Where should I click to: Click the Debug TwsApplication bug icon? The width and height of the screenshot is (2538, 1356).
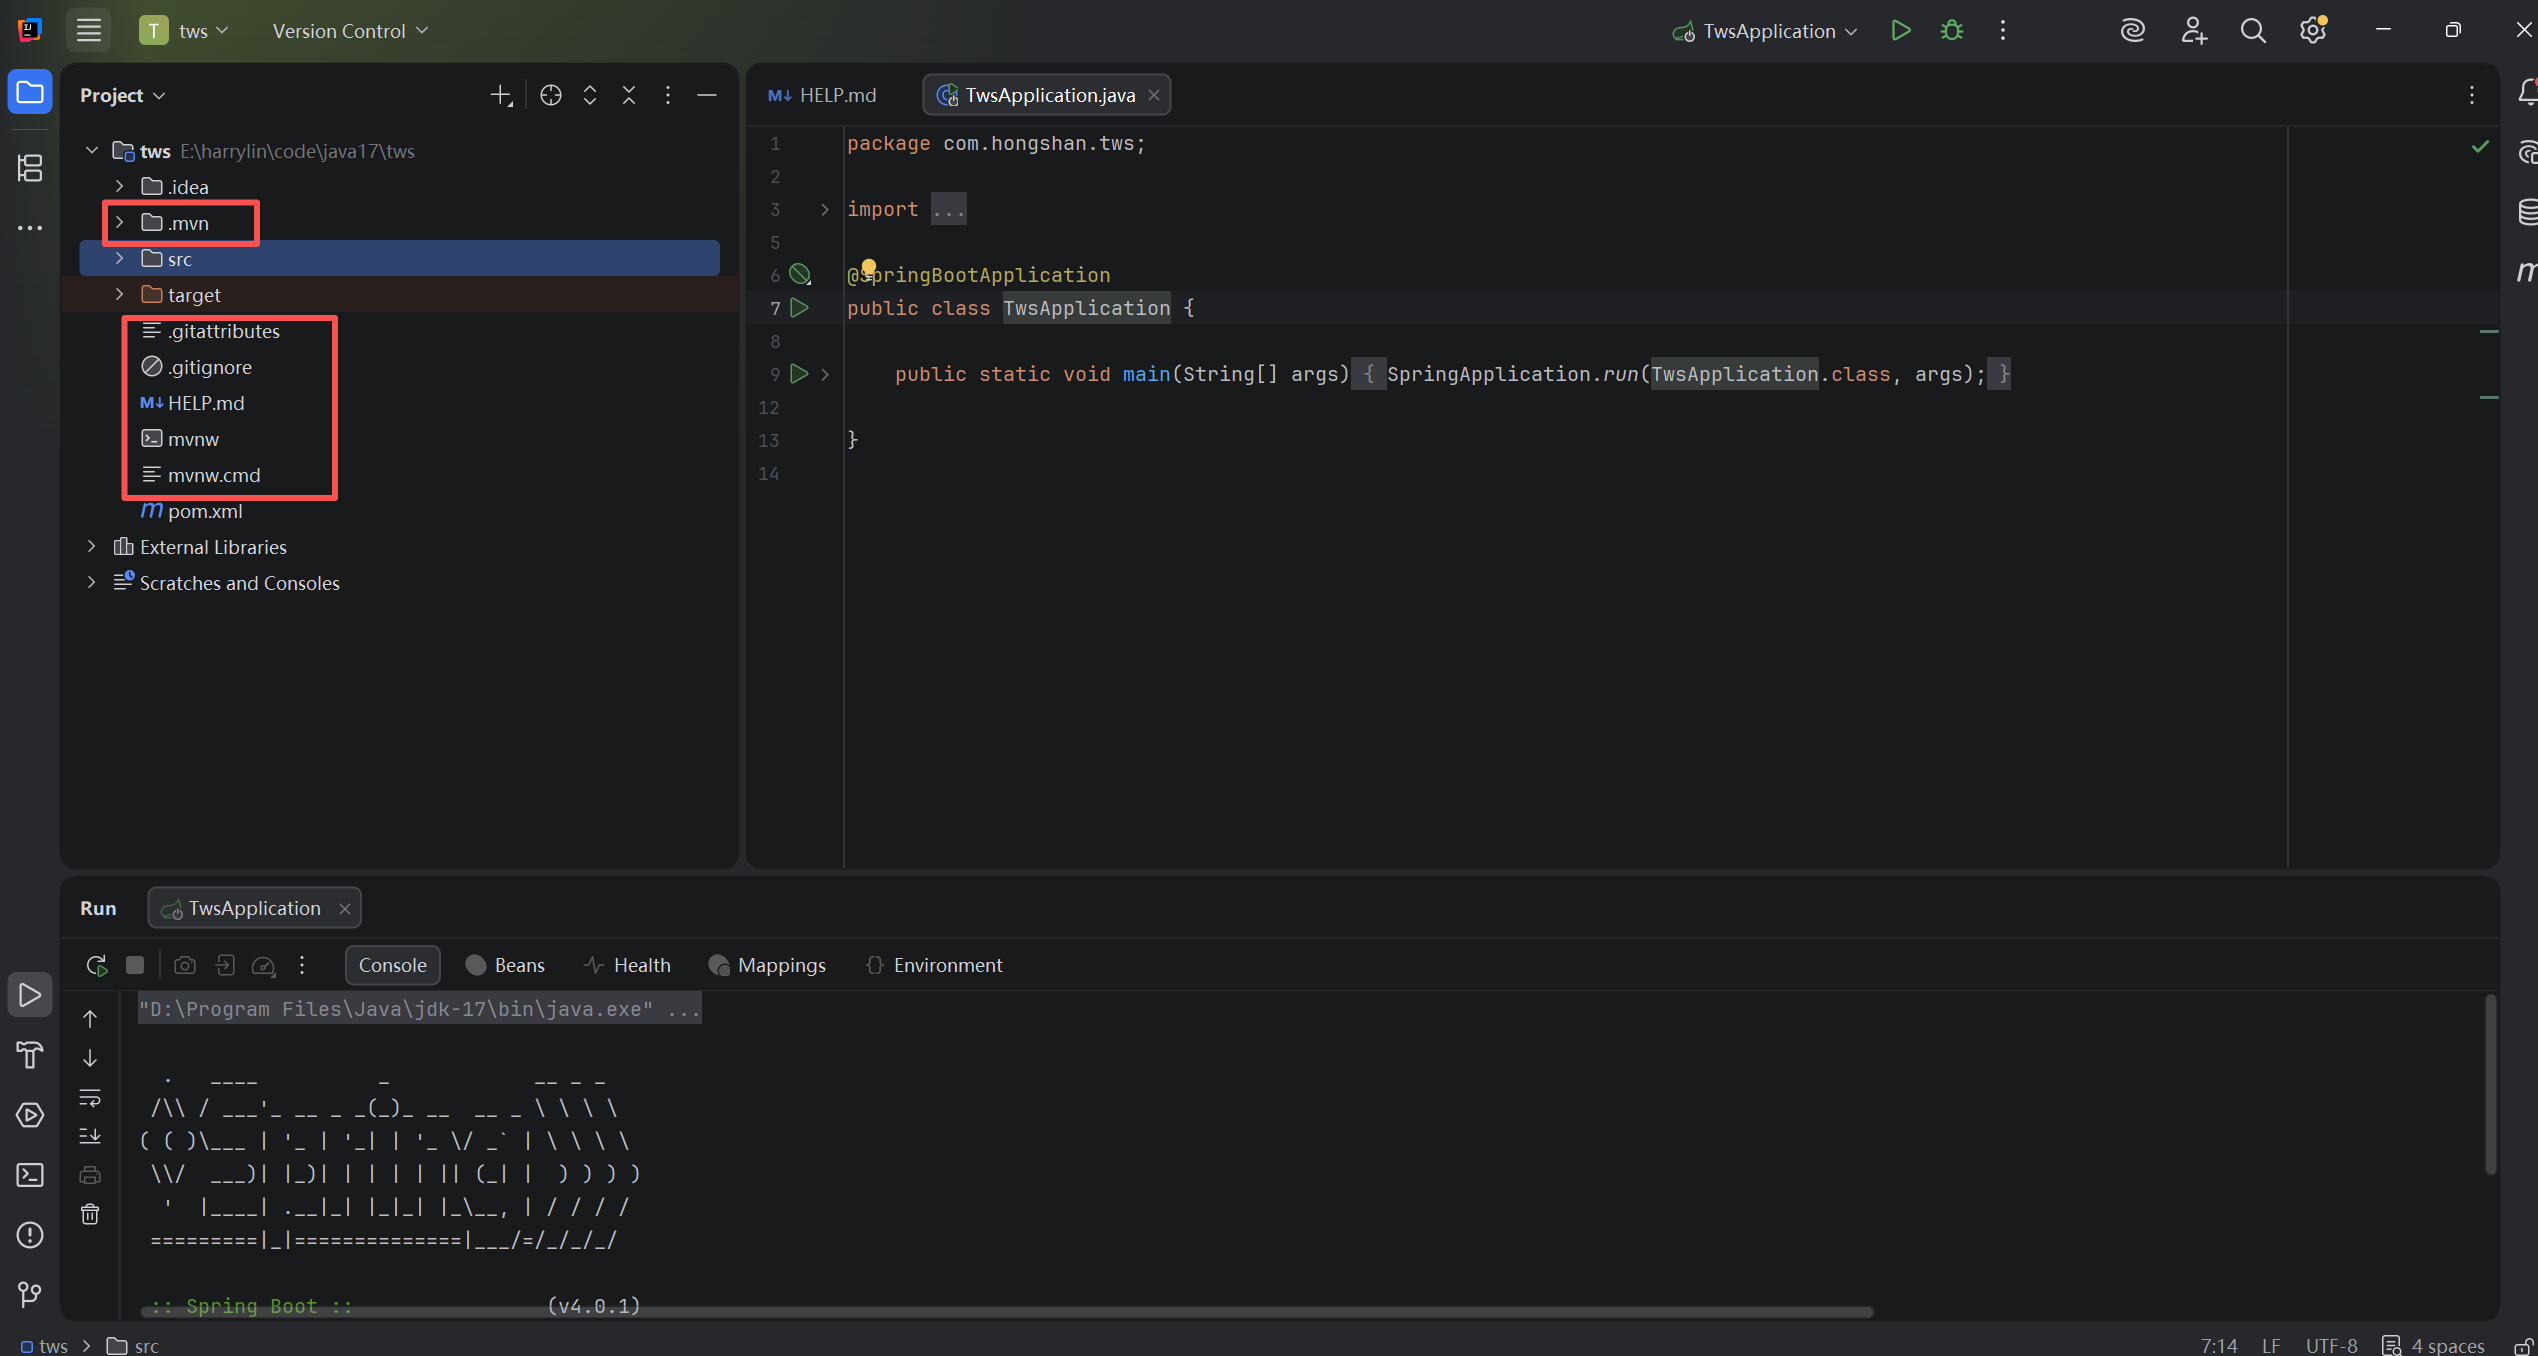tap(1951, 31)
